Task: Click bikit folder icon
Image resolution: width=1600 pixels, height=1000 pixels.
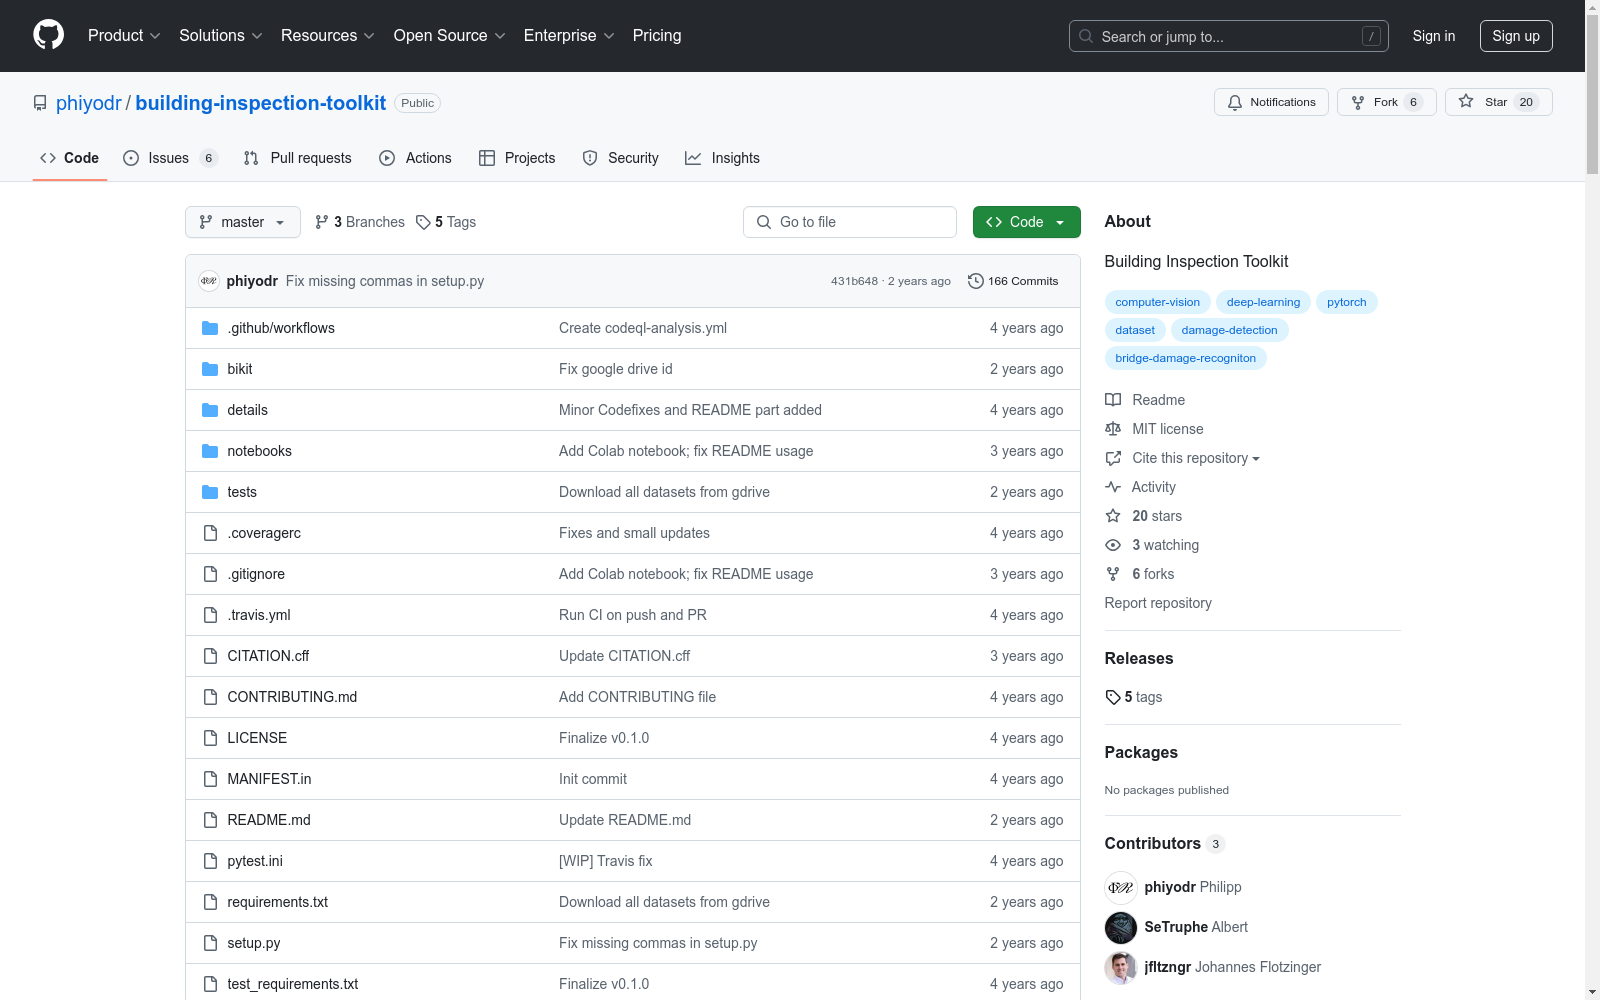Action: pyautogui.click(x=210, y=369)
